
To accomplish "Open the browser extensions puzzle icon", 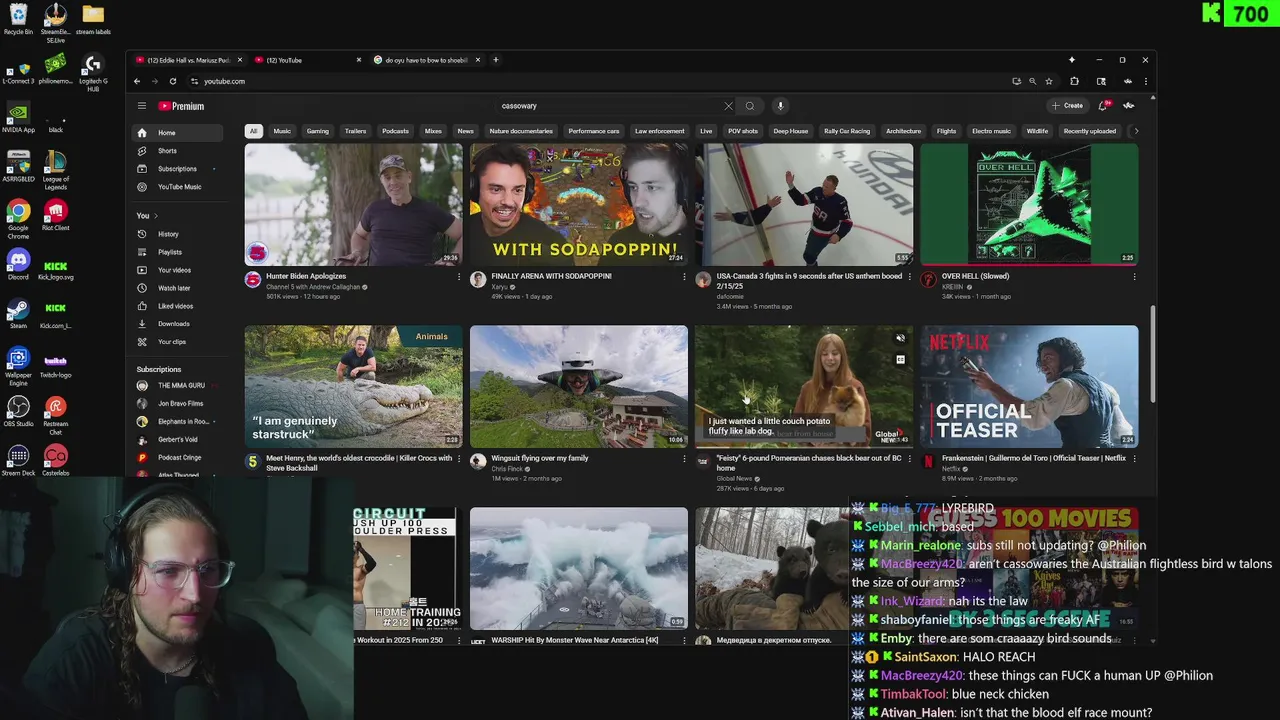I will click(x=1074, y=81).
